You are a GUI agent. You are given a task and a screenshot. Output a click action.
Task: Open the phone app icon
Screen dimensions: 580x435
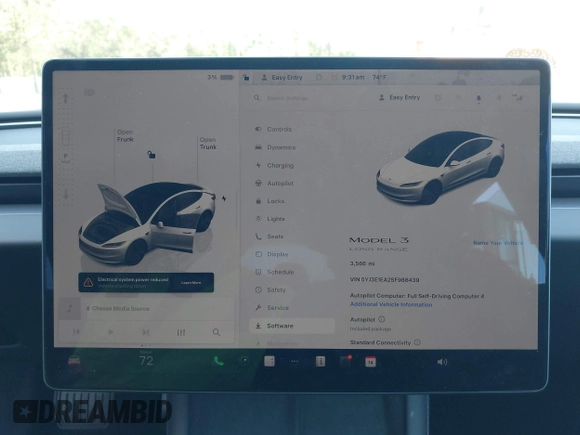tap(219, 361)
